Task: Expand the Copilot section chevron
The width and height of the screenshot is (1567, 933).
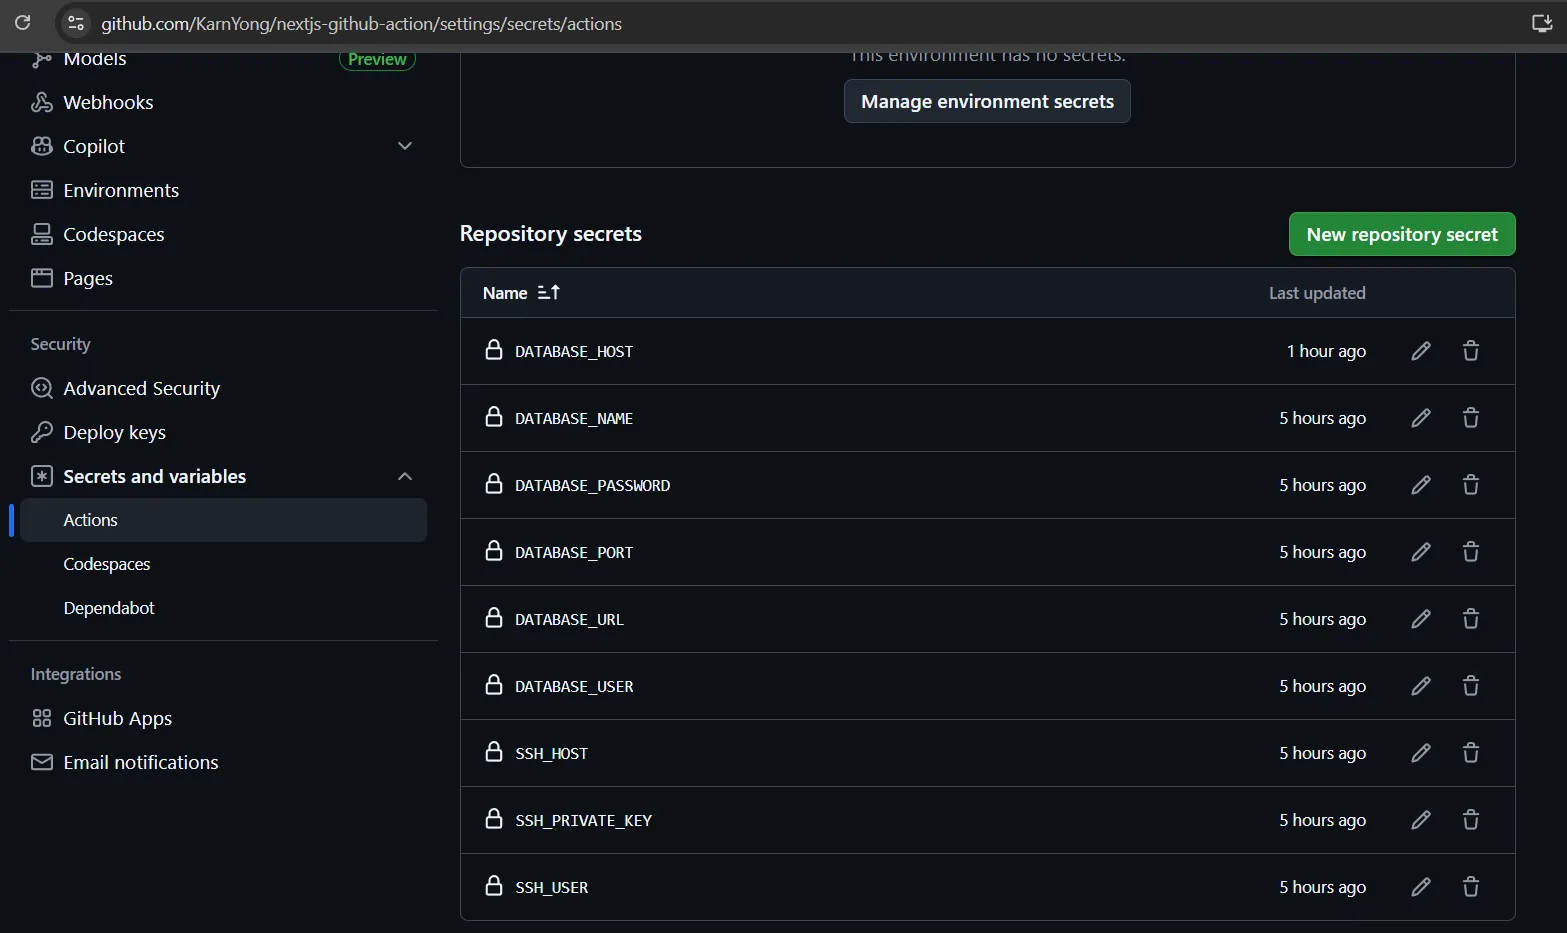Action: pyautogui.click(x=405, y=145)
